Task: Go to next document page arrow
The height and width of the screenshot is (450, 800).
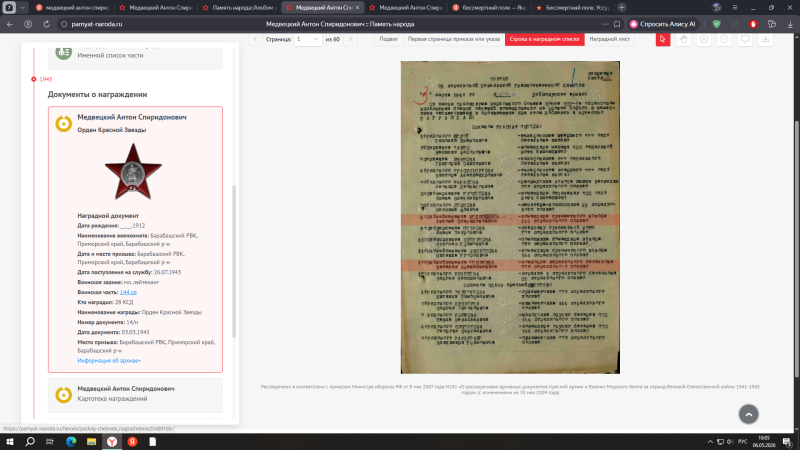Action: click(350, 39)
